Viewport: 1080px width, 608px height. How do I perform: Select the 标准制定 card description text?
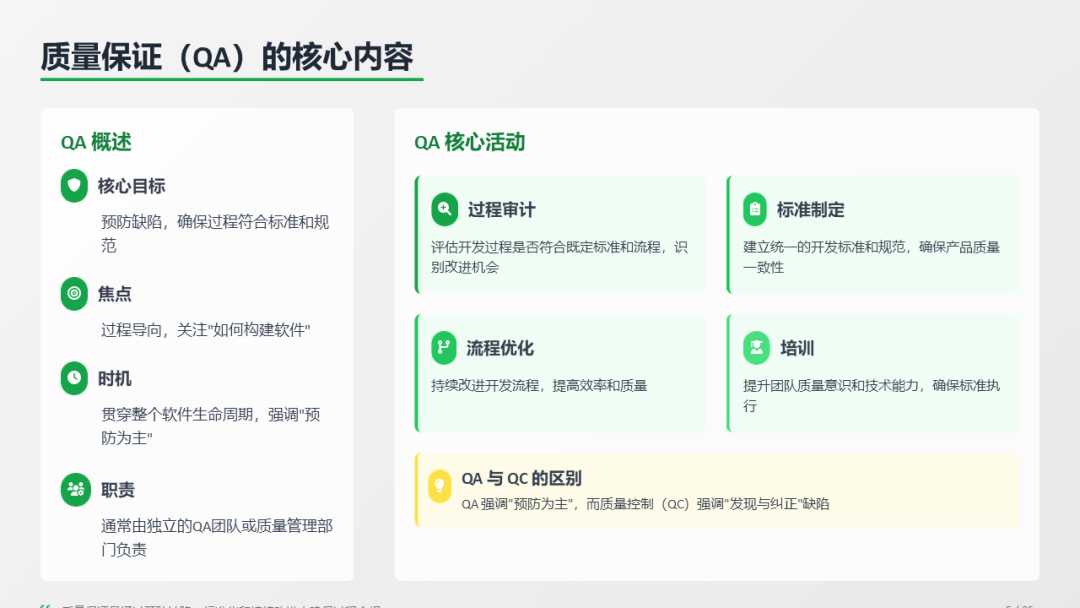click(x=870, y=257)
